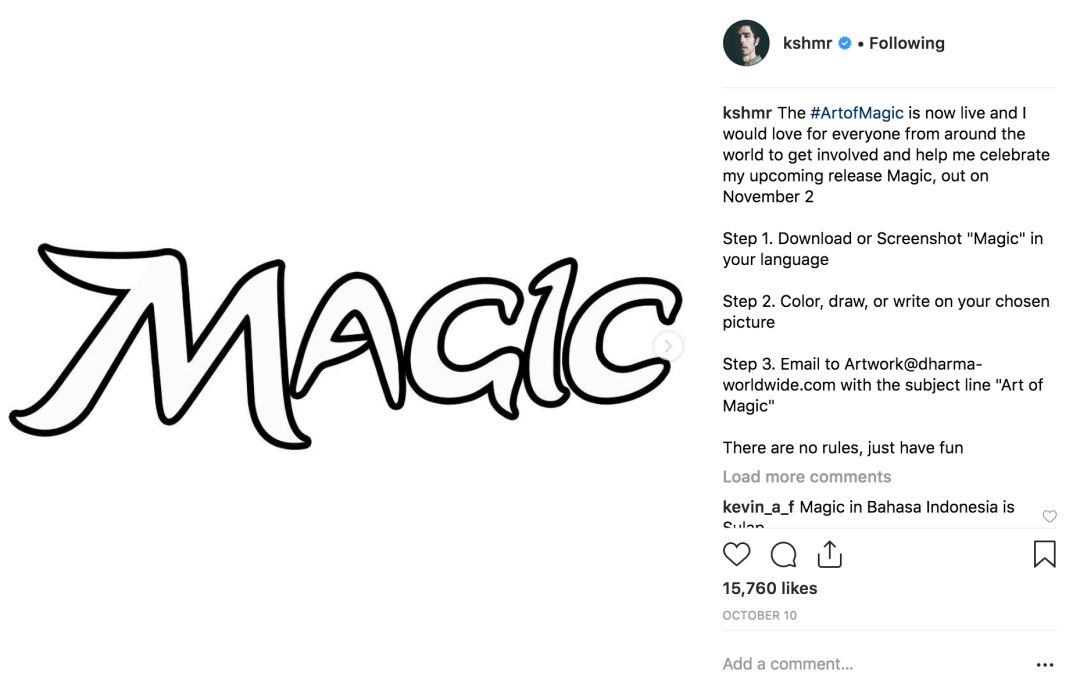Open the three-dot more options menu
Screen dimensions: 1080x687
pos(1045,665)
